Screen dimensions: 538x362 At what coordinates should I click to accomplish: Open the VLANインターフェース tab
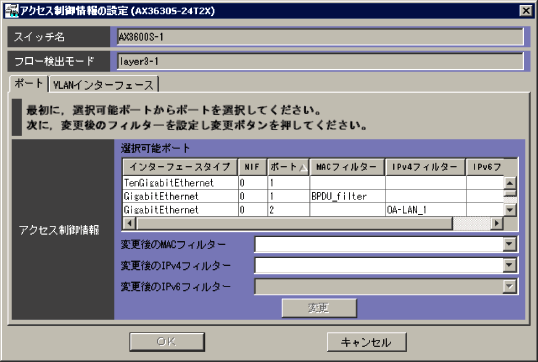pyautogui.click(x=103, y=85)
